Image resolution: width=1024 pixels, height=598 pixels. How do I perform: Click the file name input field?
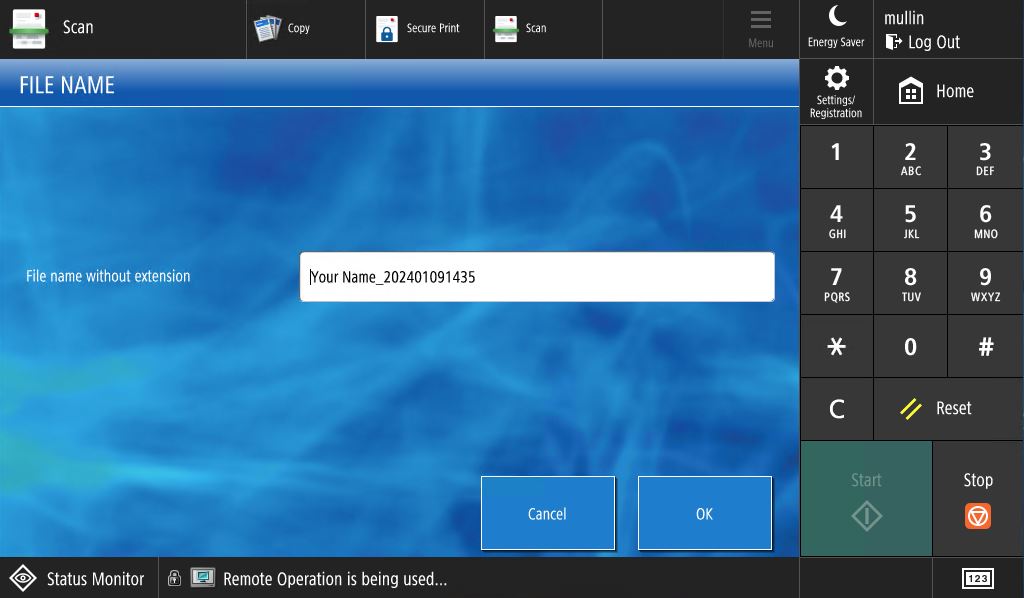[x=537, y=277]
